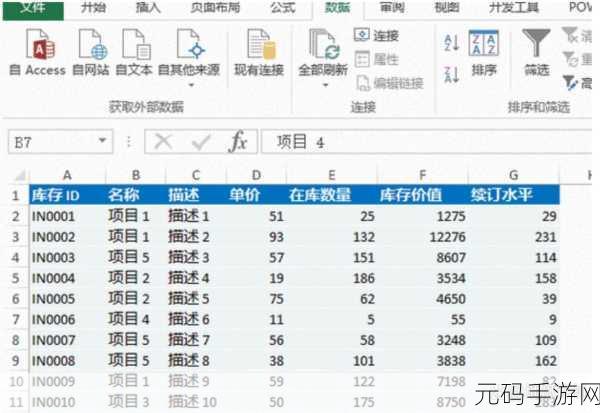Select cell with value 75
This screenshot has width=600, height=413.
(x=256, y=299)
